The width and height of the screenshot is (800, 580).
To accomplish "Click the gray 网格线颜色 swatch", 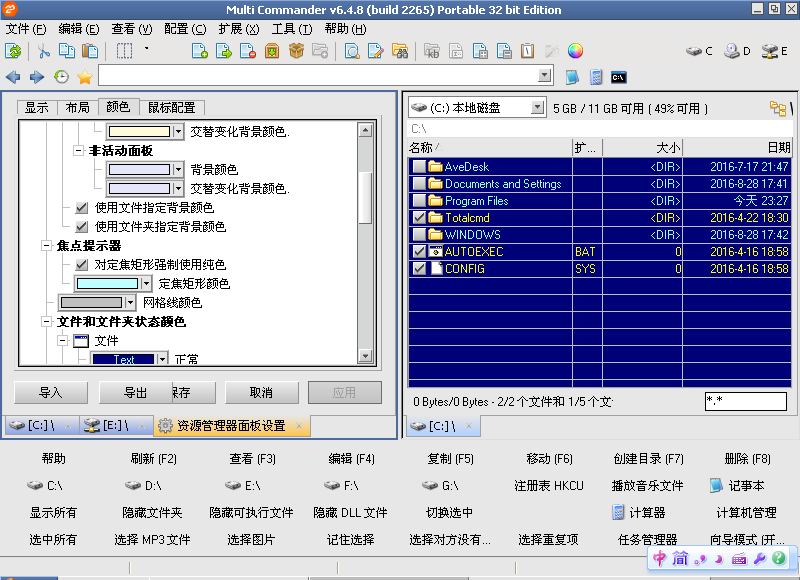I will point(91,302).
